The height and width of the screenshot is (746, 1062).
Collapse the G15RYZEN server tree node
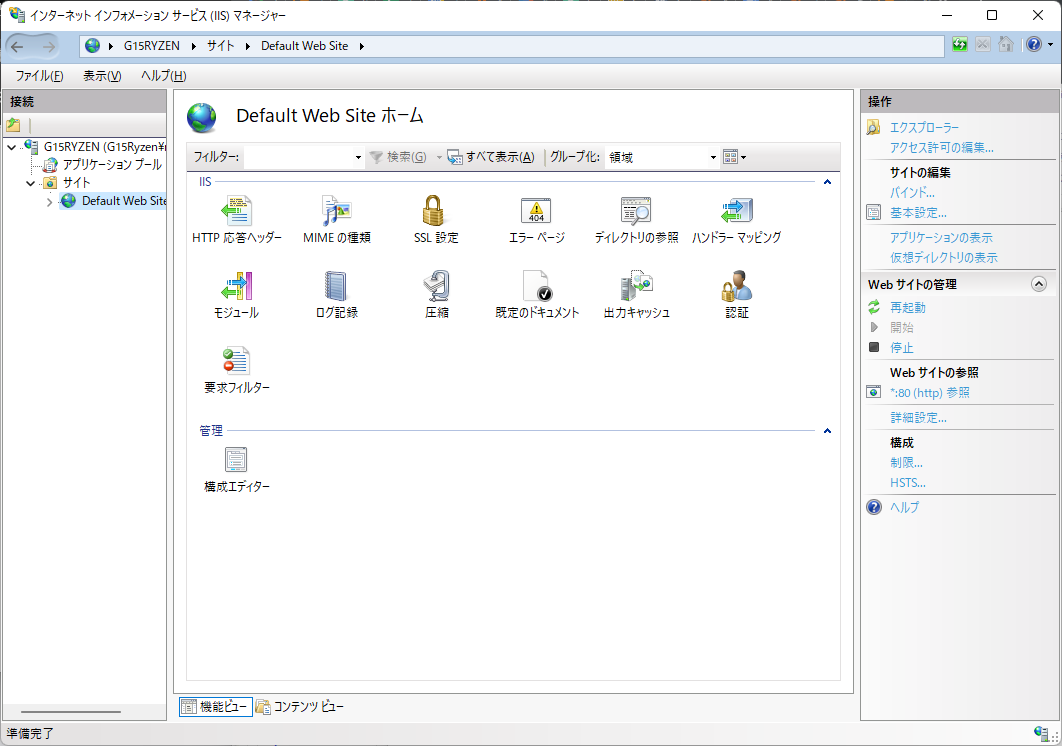coord(12,147)
